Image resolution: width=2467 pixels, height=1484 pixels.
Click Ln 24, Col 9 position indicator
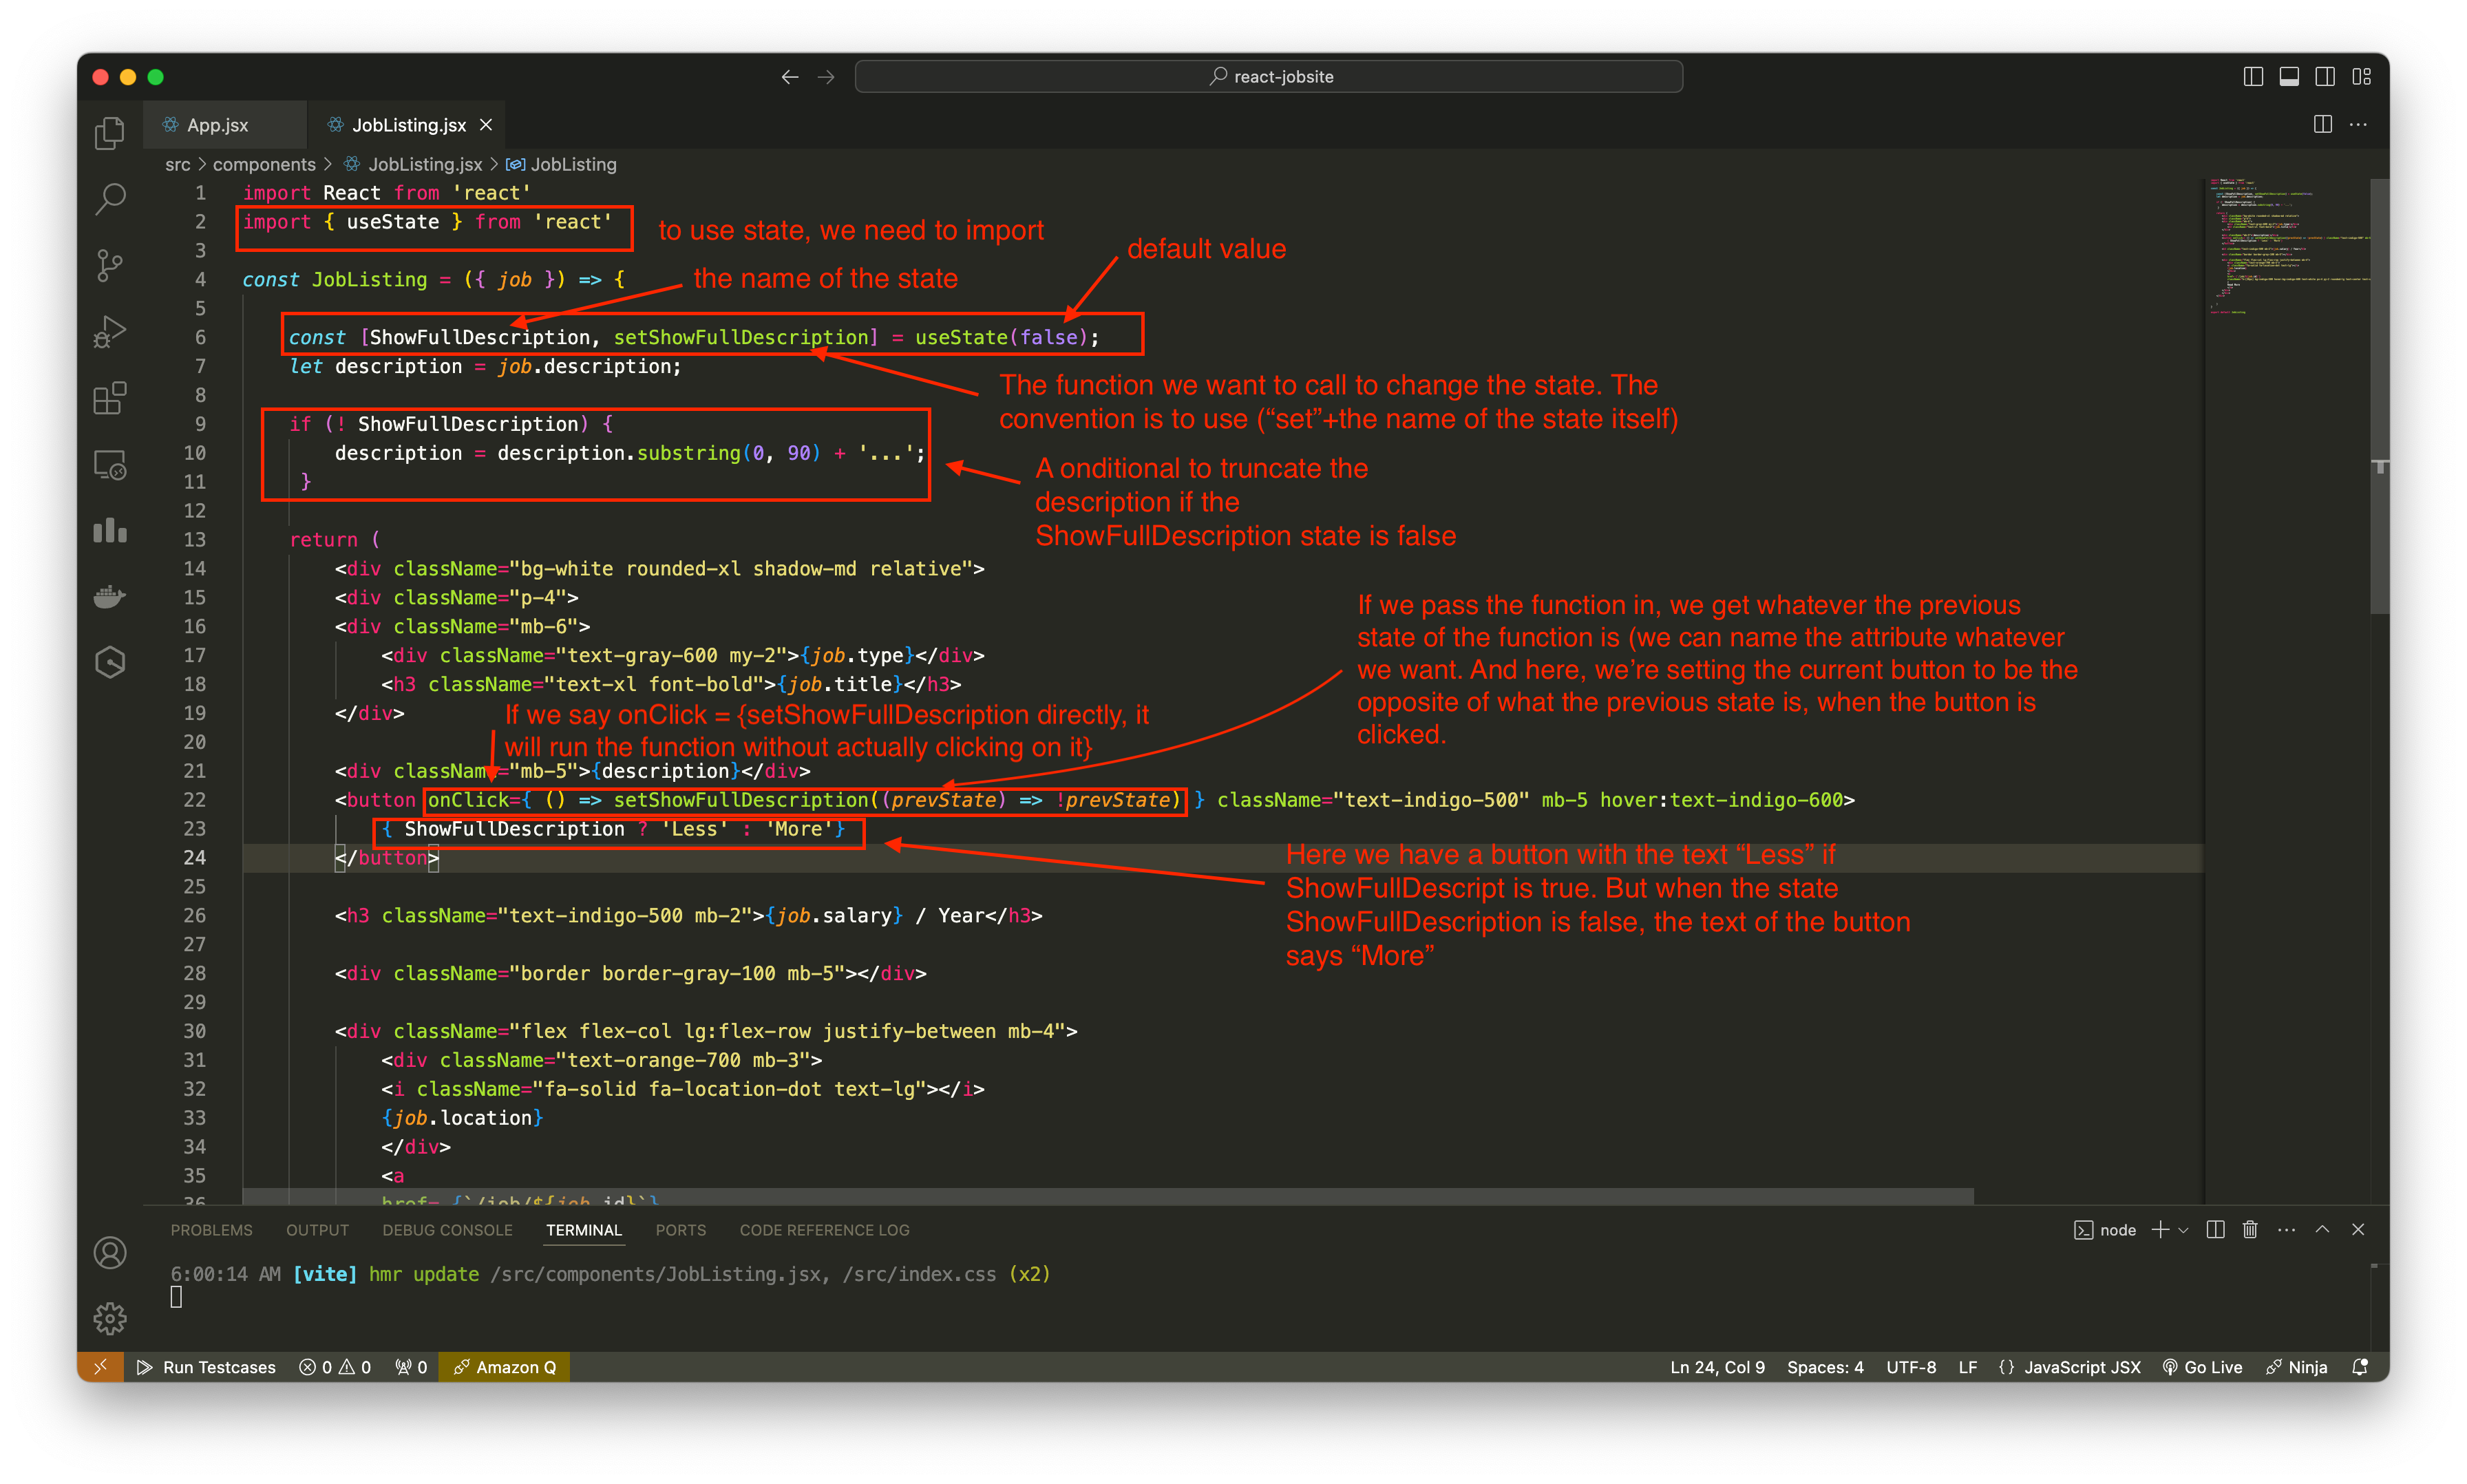tap(1717, 1367)
